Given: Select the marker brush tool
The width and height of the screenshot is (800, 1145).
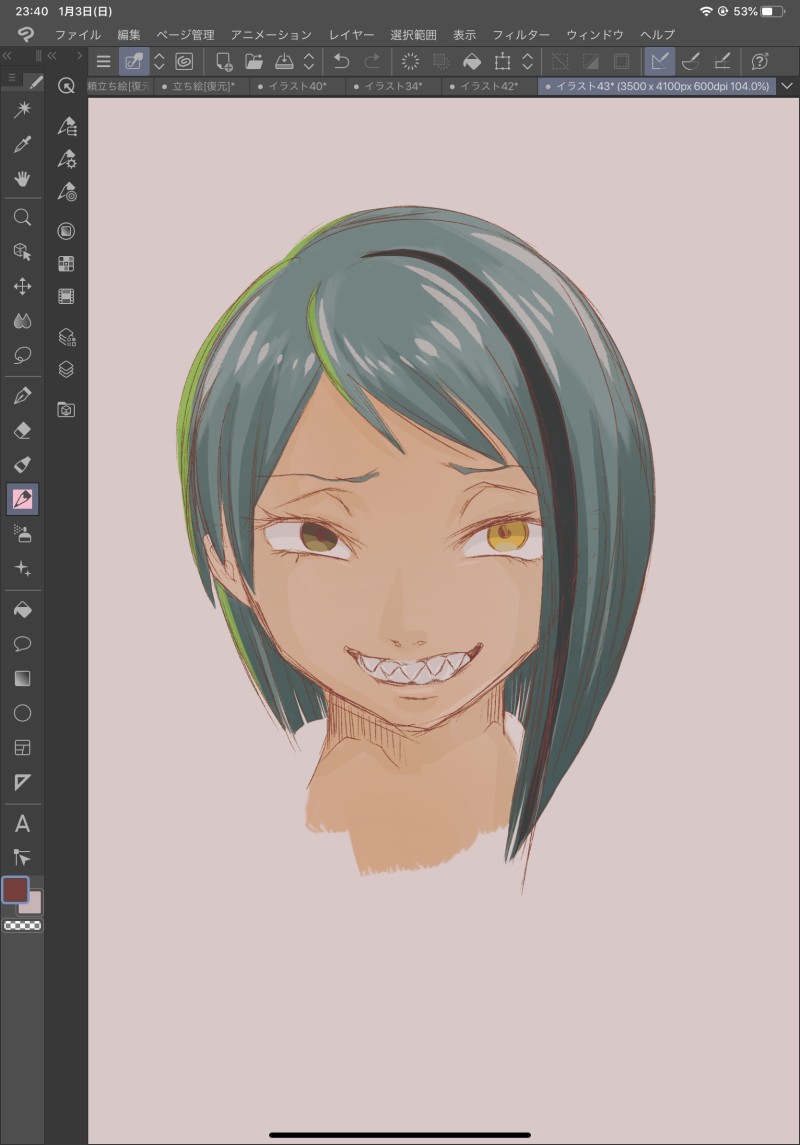Looking at the screenshot, I should click(x=23, y=464).
